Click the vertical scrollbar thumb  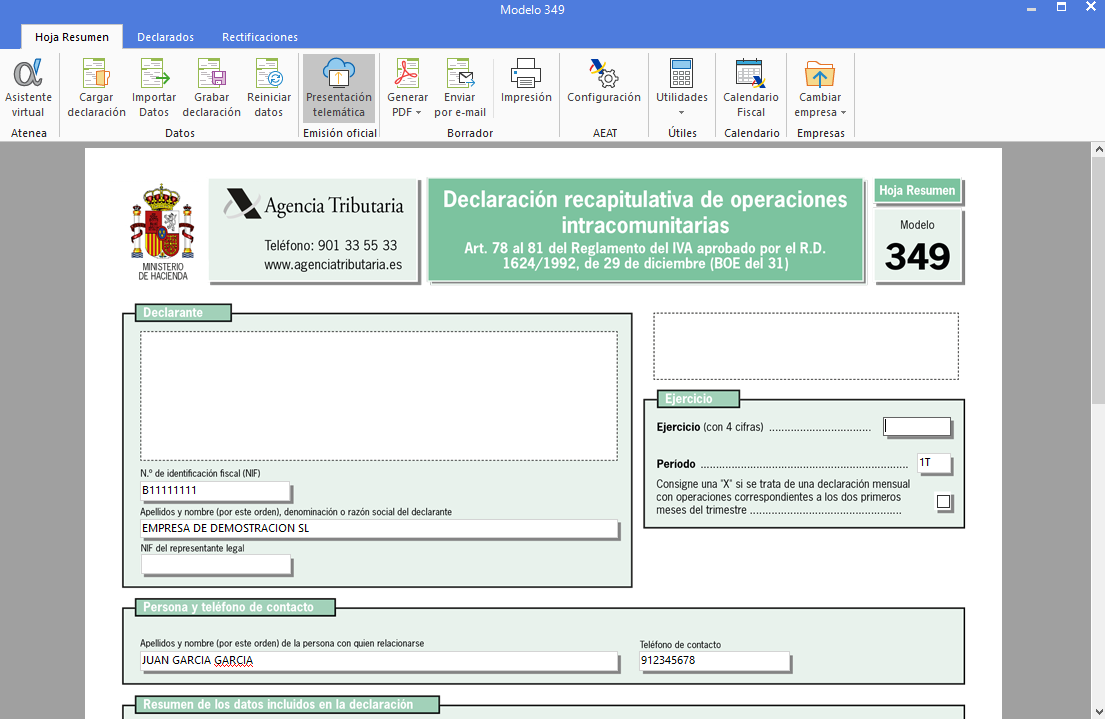[x=1099, y=281]
